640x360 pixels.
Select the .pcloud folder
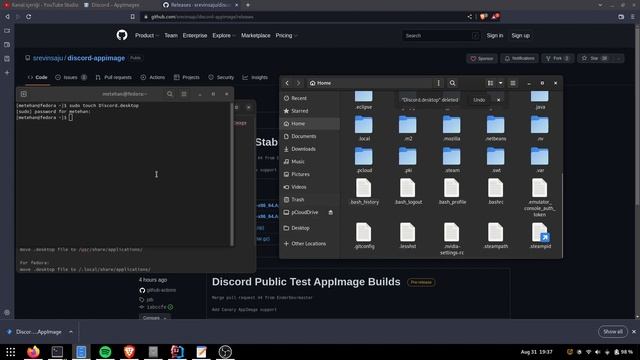(x=364, y=160)
